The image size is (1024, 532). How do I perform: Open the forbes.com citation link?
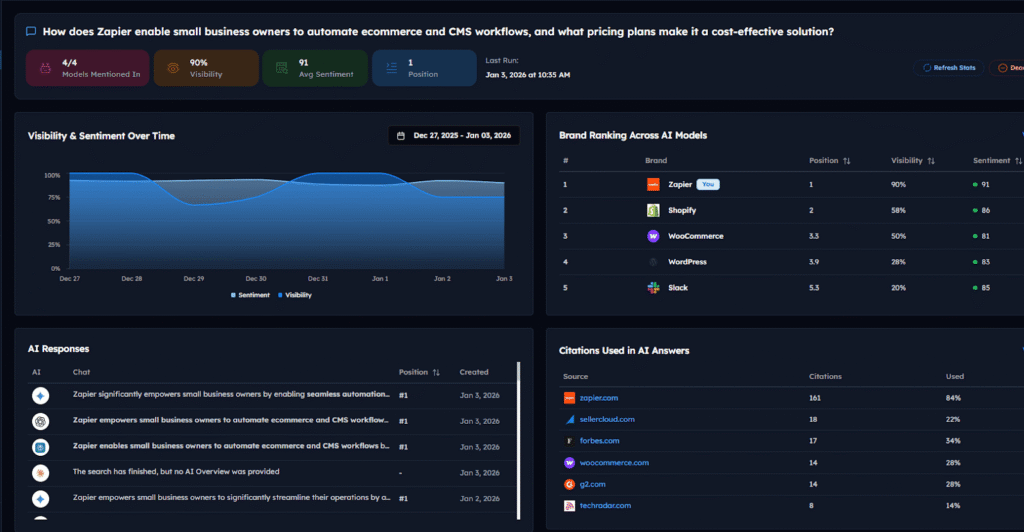(600, 441)
